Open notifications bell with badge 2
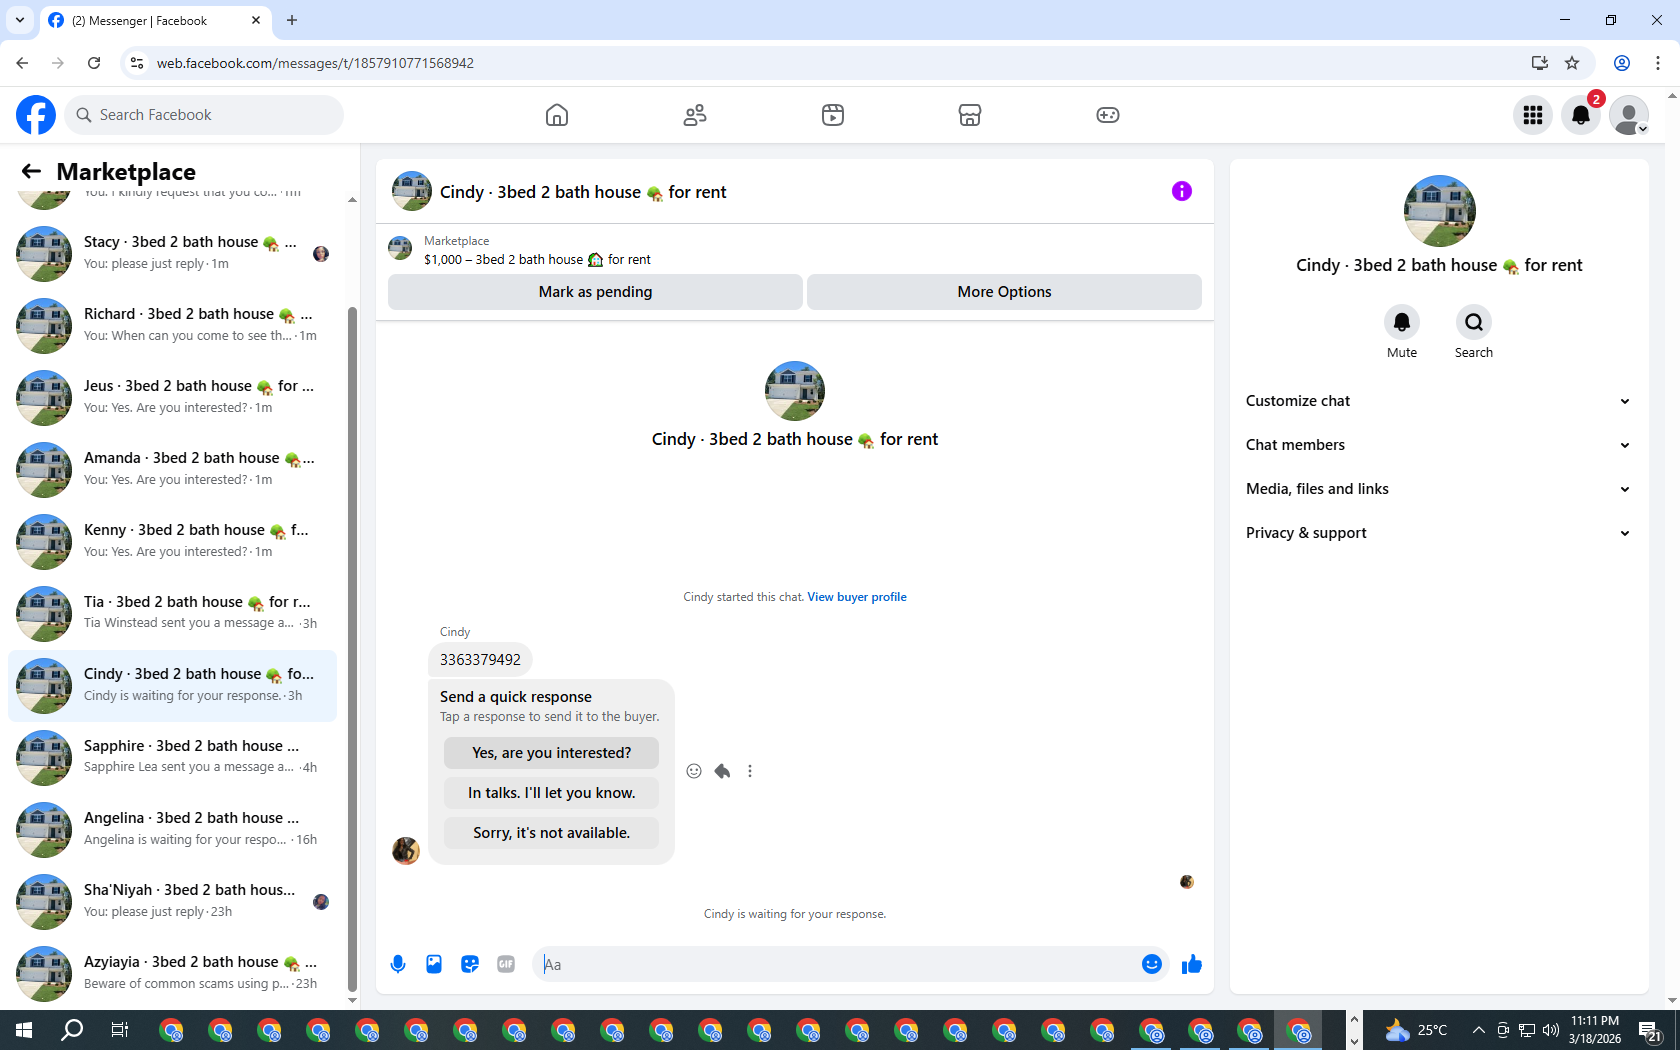This screenshot has height=1050, width=1680. [1581, 115]
